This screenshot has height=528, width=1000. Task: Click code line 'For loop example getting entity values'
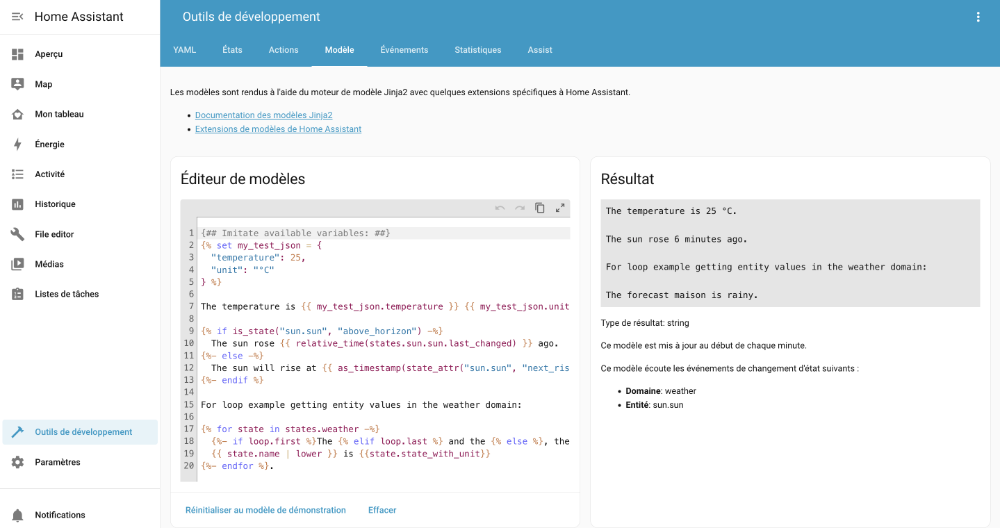361,405
